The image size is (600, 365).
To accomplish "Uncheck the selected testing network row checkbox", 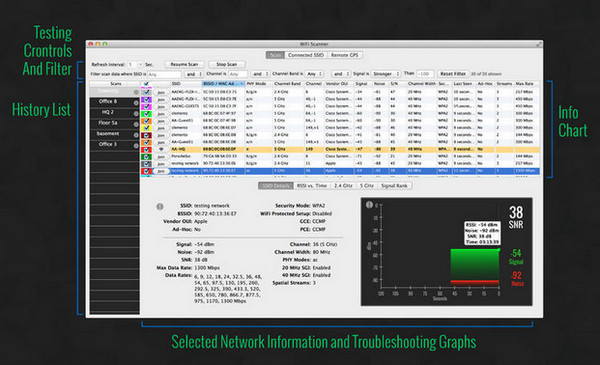I will click(x=147, y=171).
